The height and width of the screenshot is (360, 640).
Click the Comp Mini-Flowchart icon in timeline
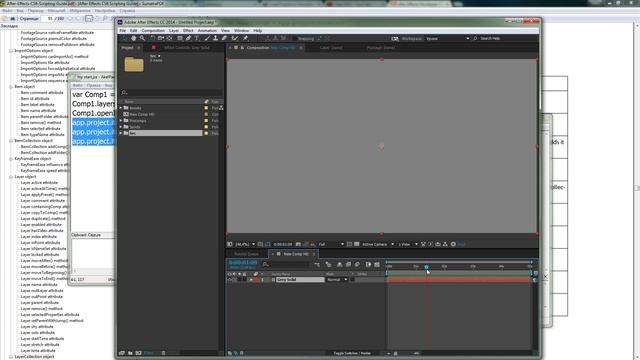317,264
